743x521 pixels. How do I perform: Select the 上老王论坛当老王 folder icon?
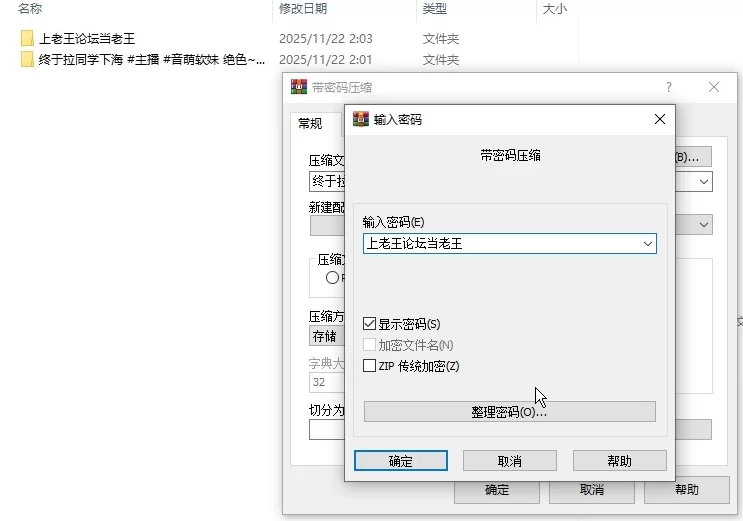27,38
